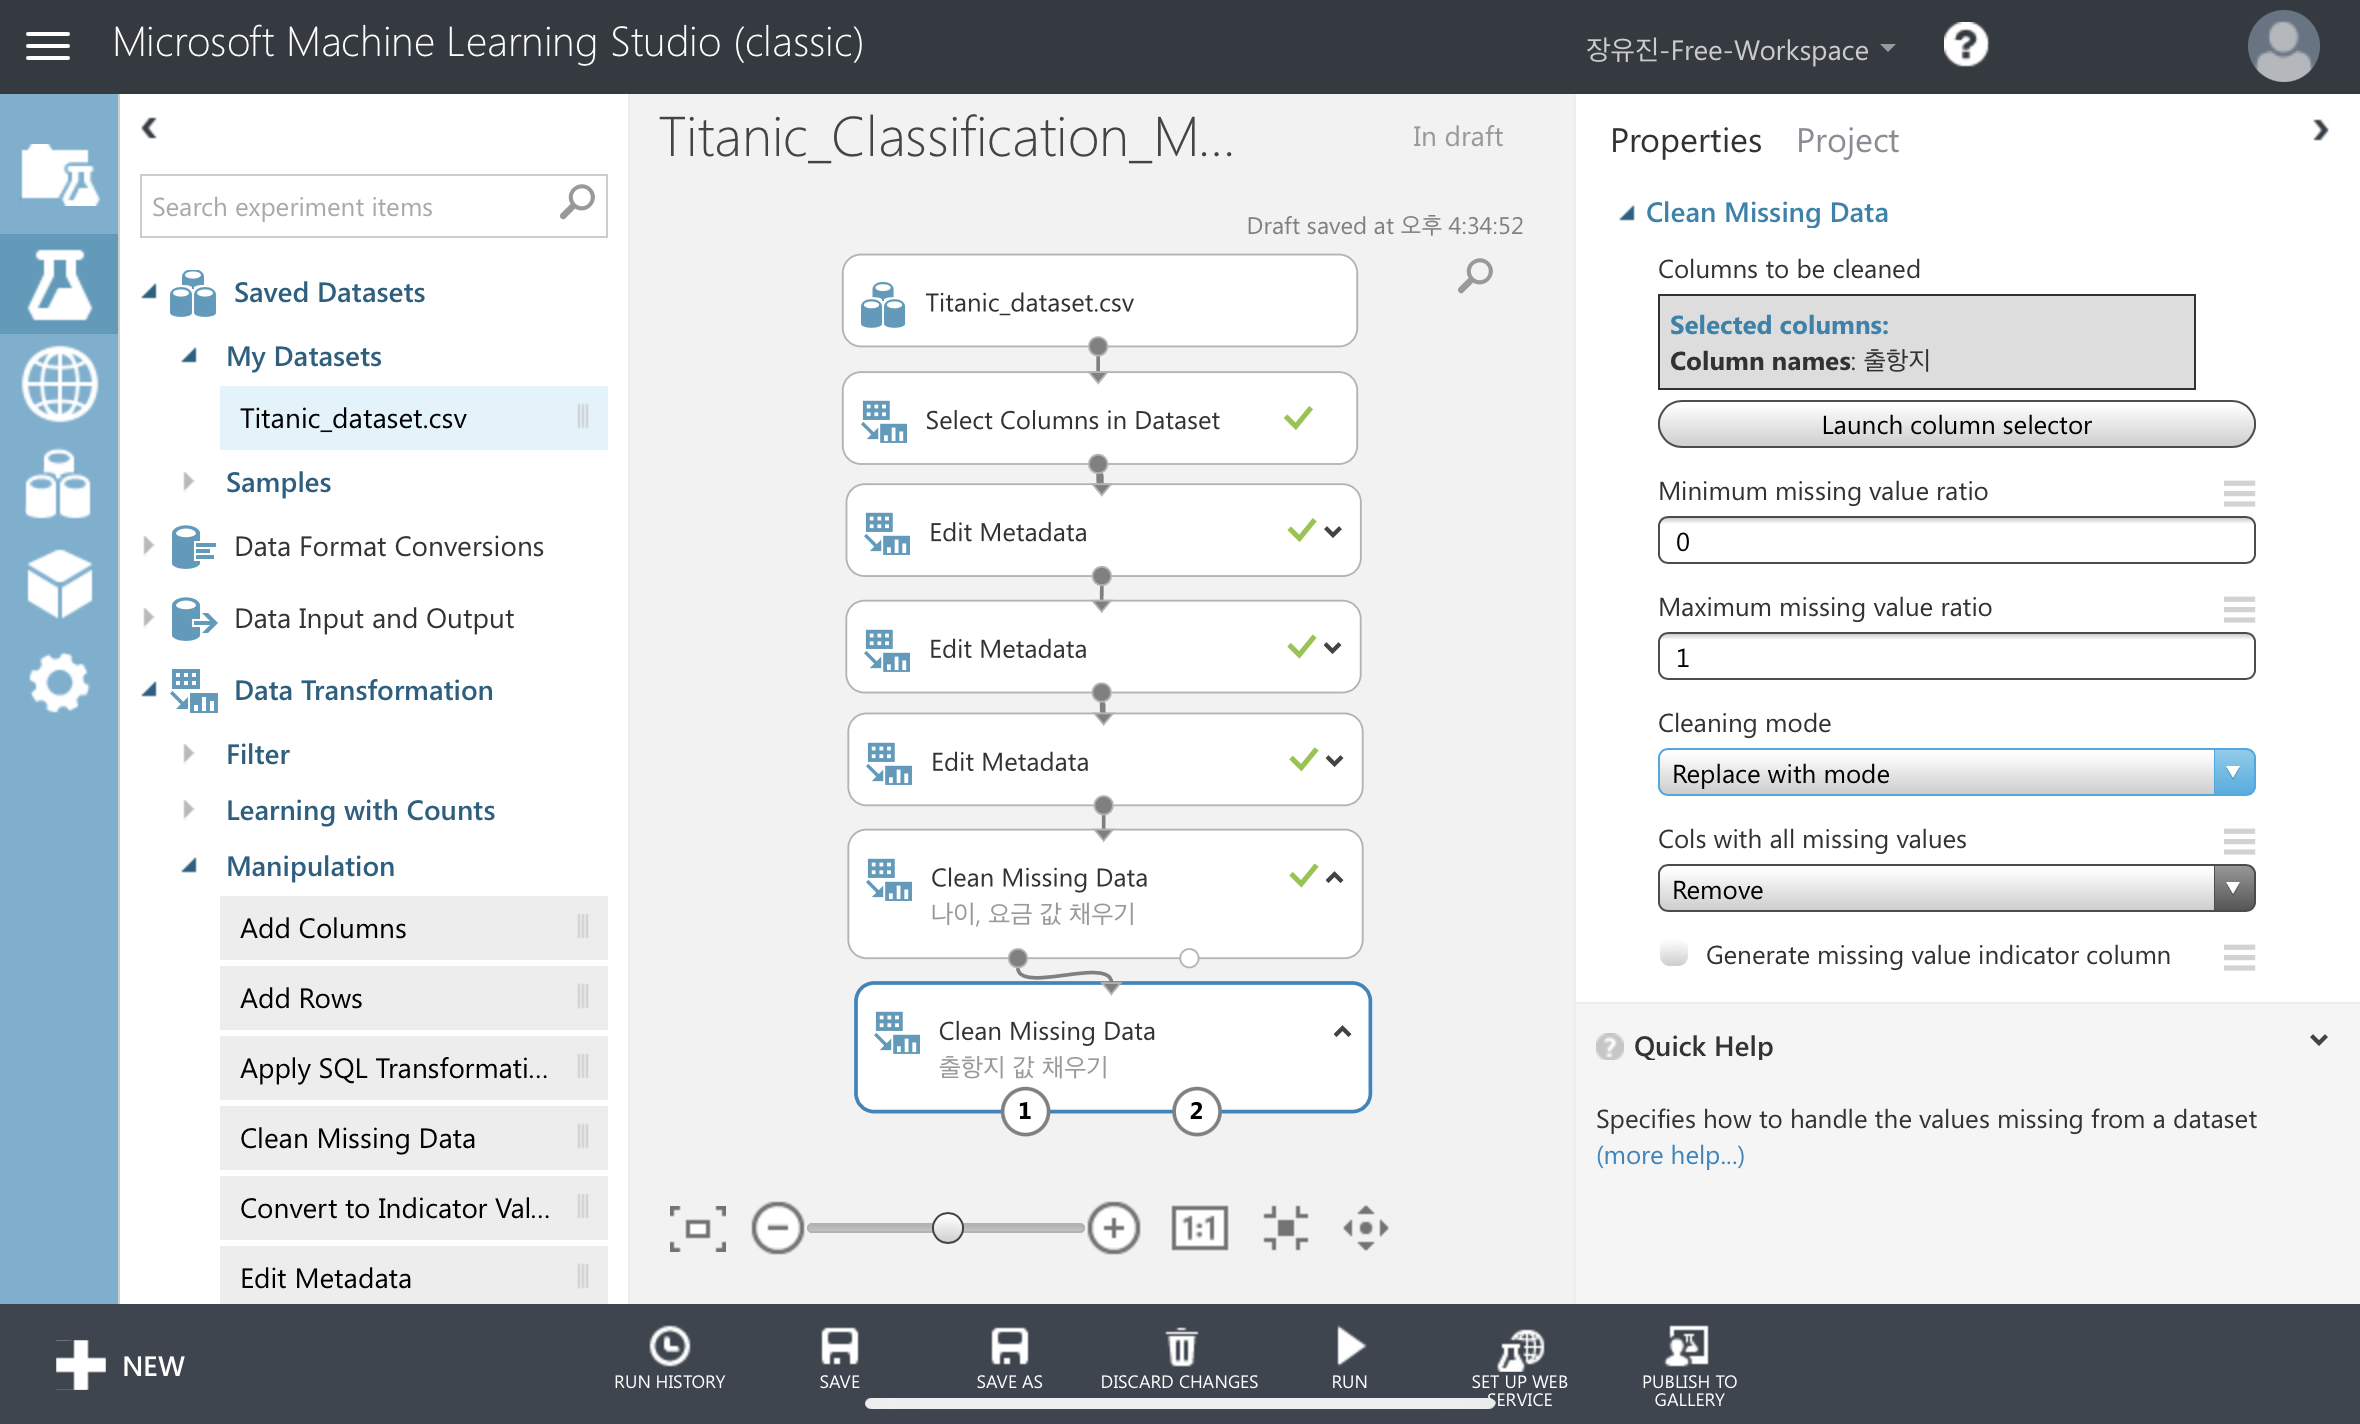Switch to the Project tab
This screenshot has height=1424, width=2360.
pos(1847,141)
